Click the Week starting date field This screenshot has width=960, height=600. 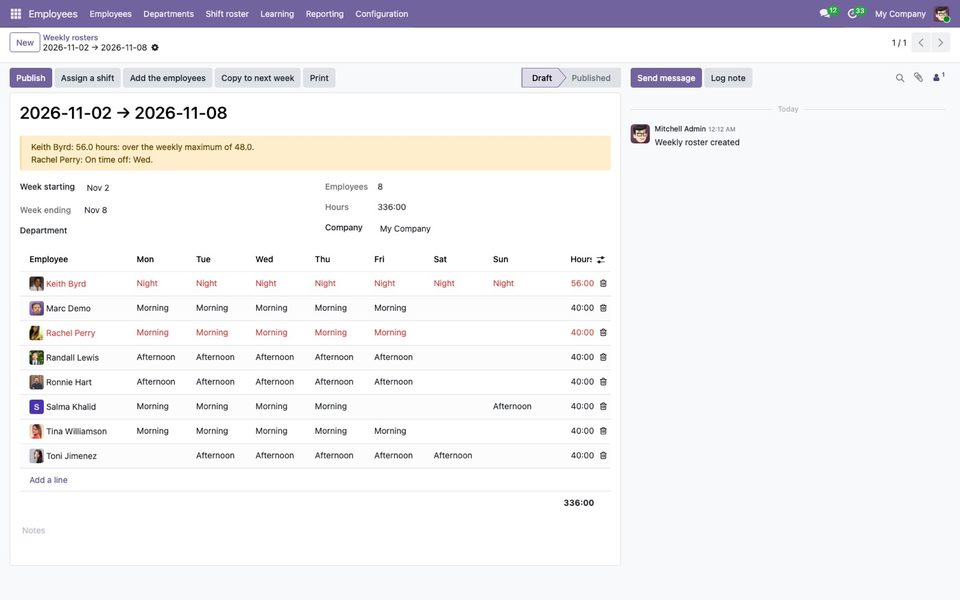[193, 188]
